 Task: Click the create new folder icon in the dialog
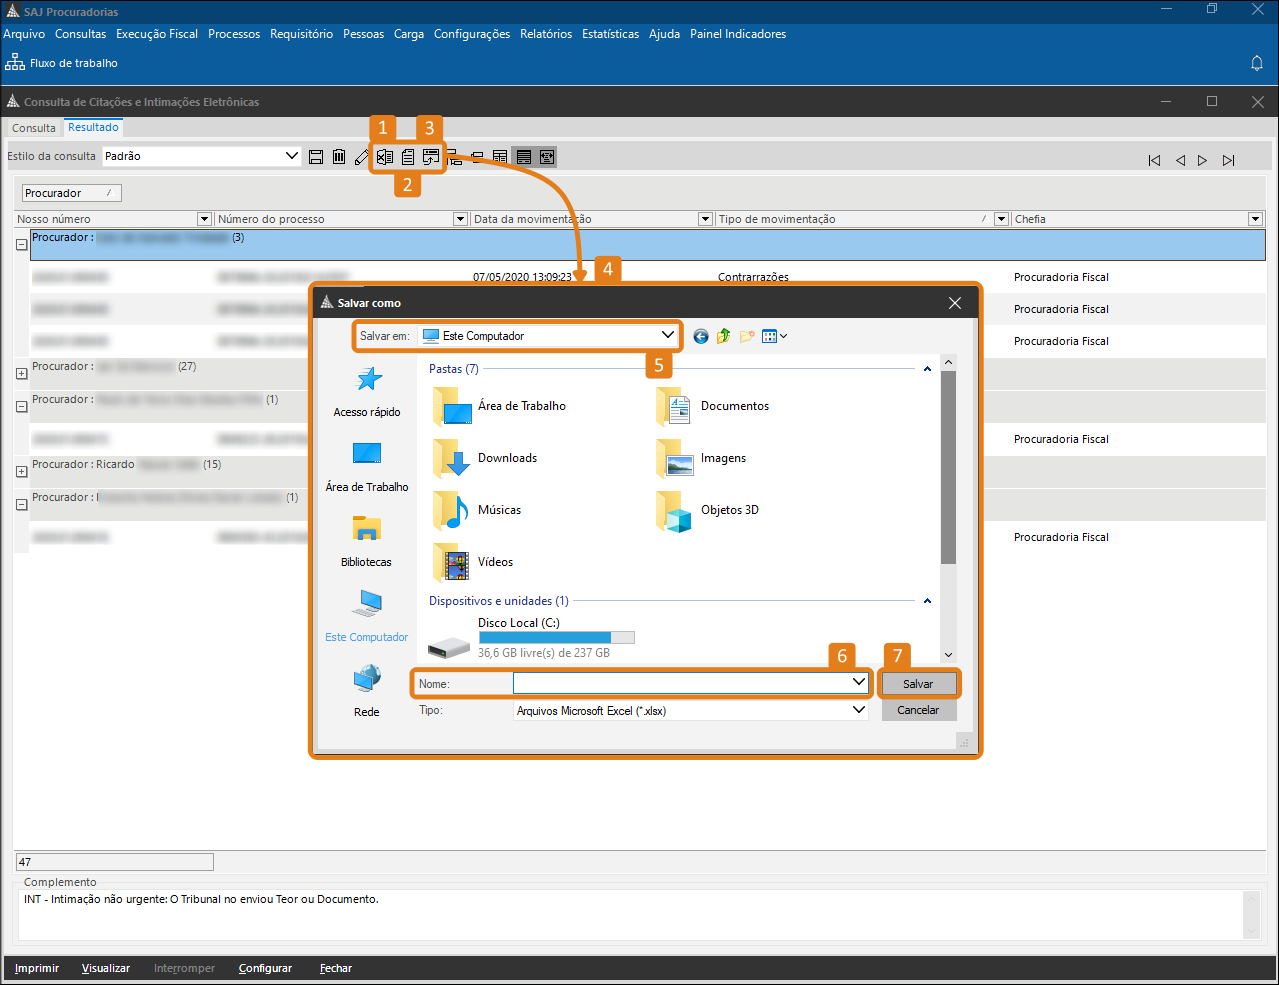(x=746, y=336)
